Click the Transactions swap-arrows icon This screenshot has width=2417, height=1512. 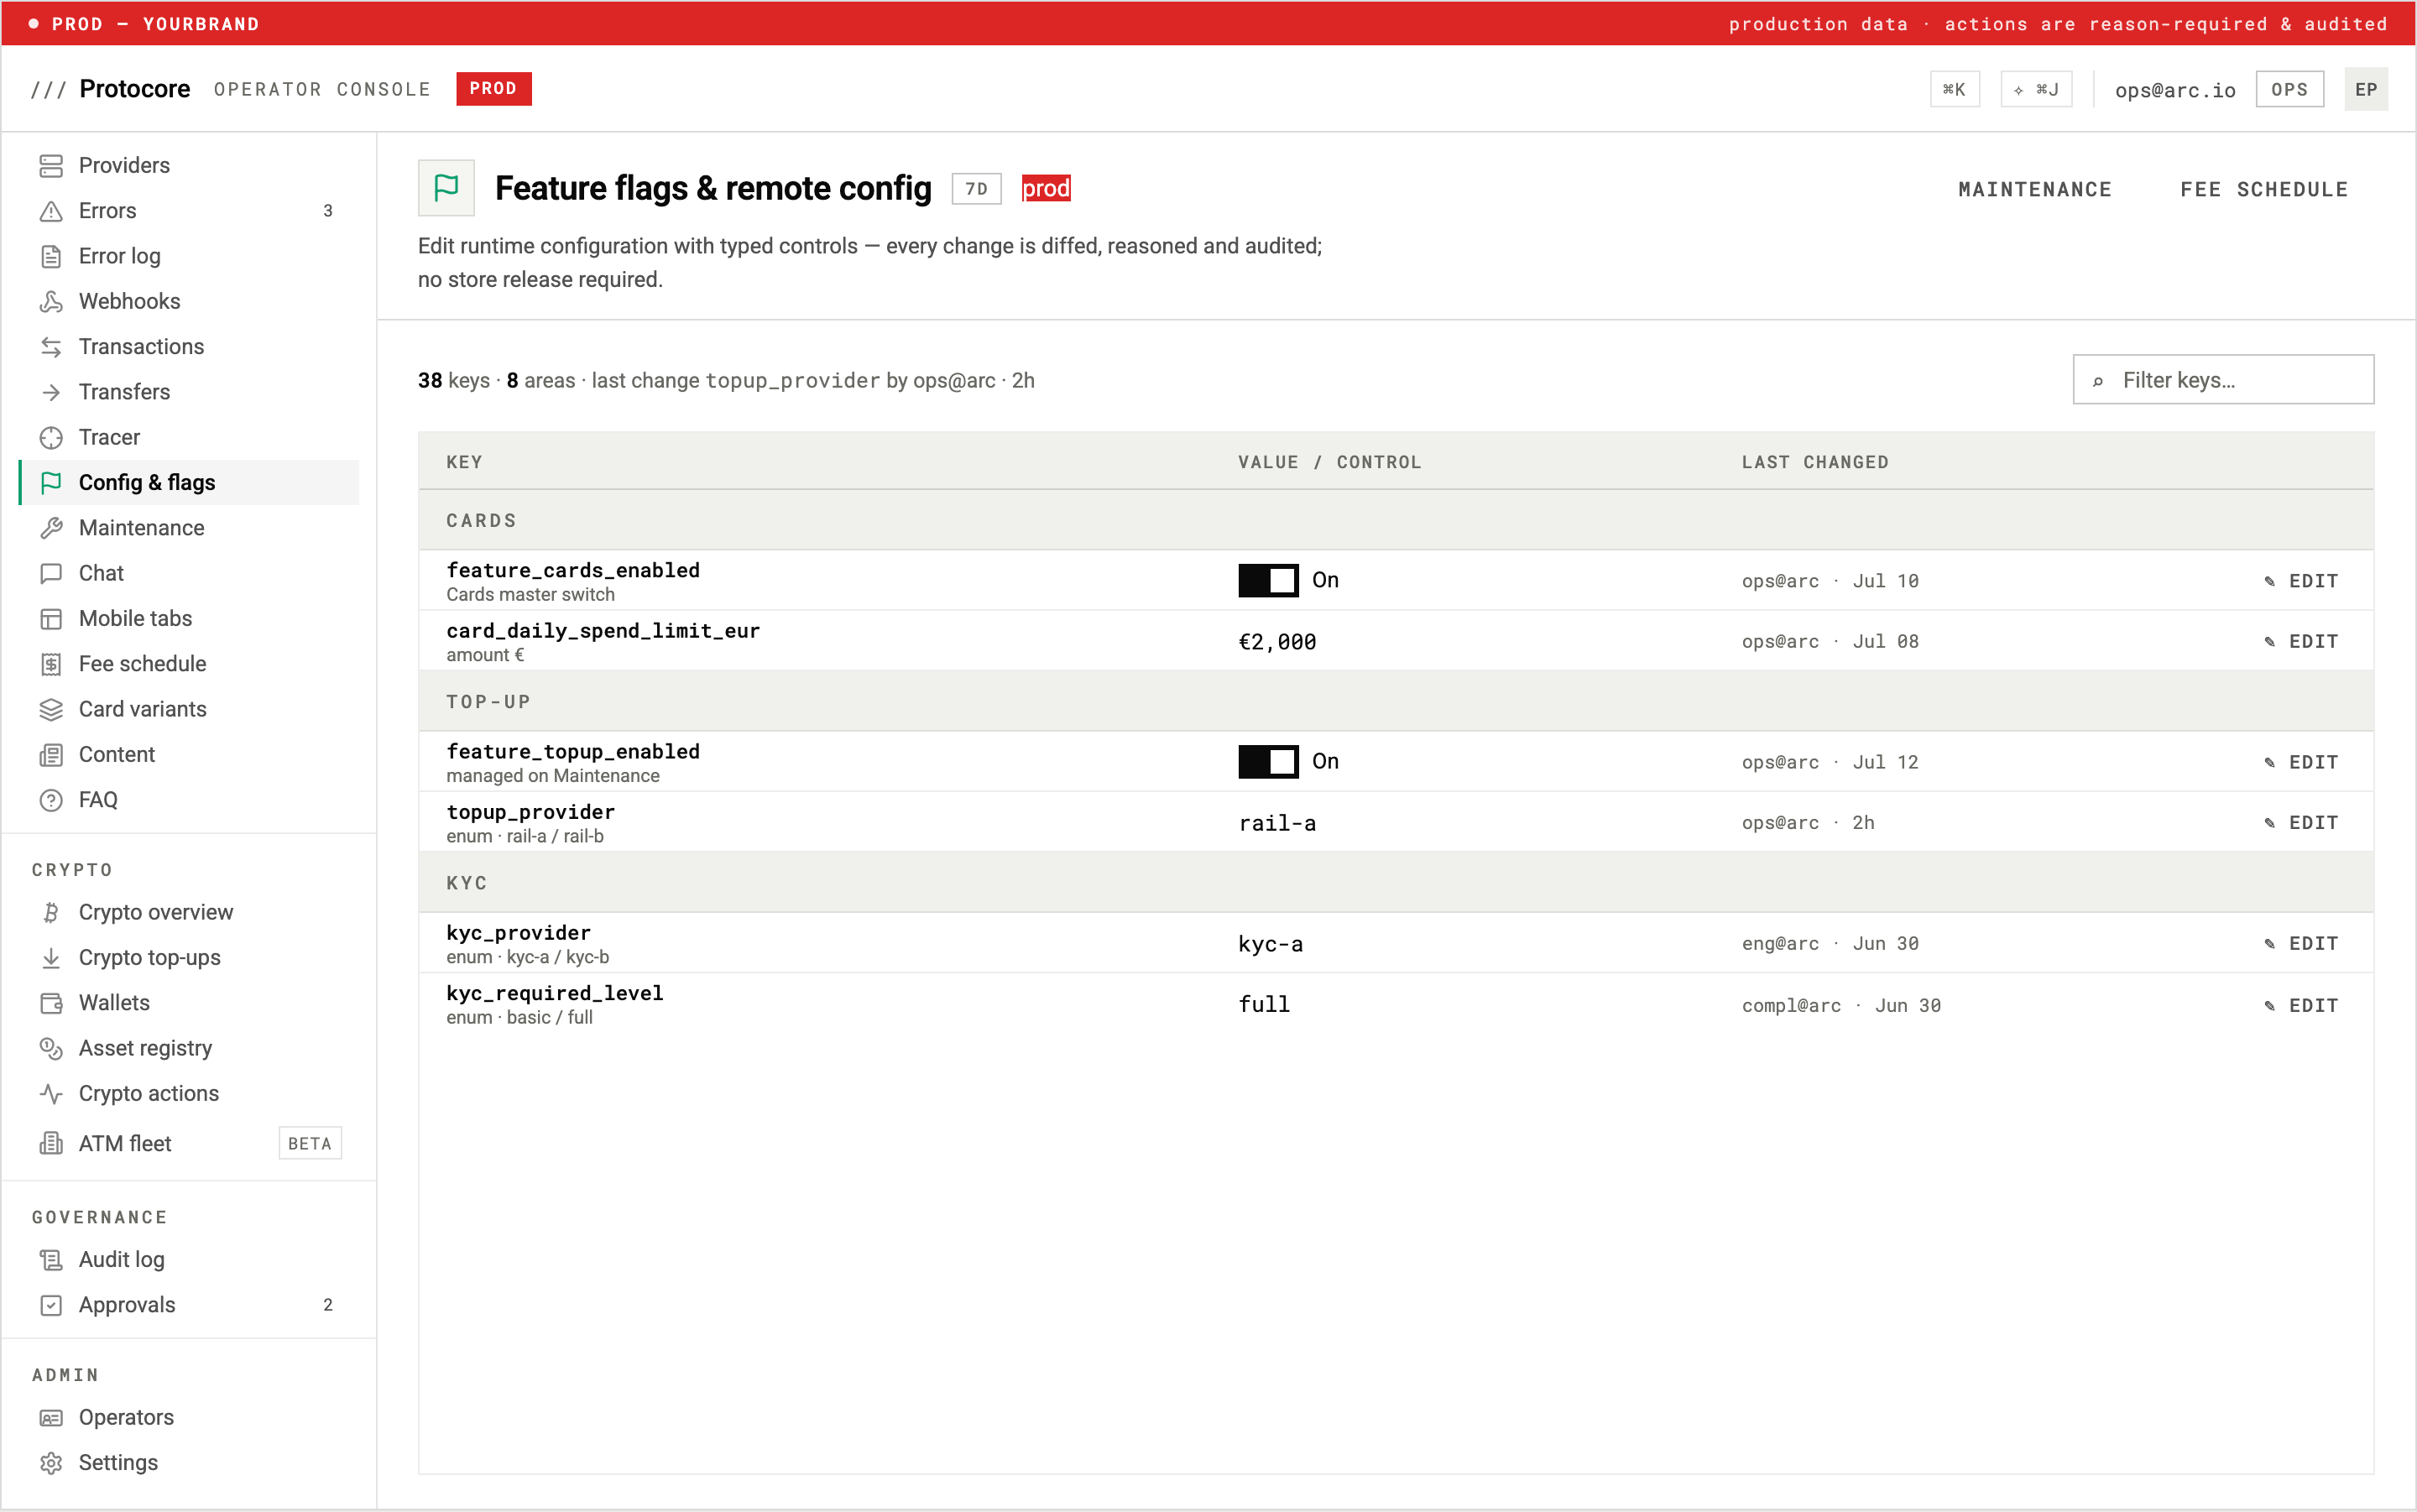click(x=51, y=347)
